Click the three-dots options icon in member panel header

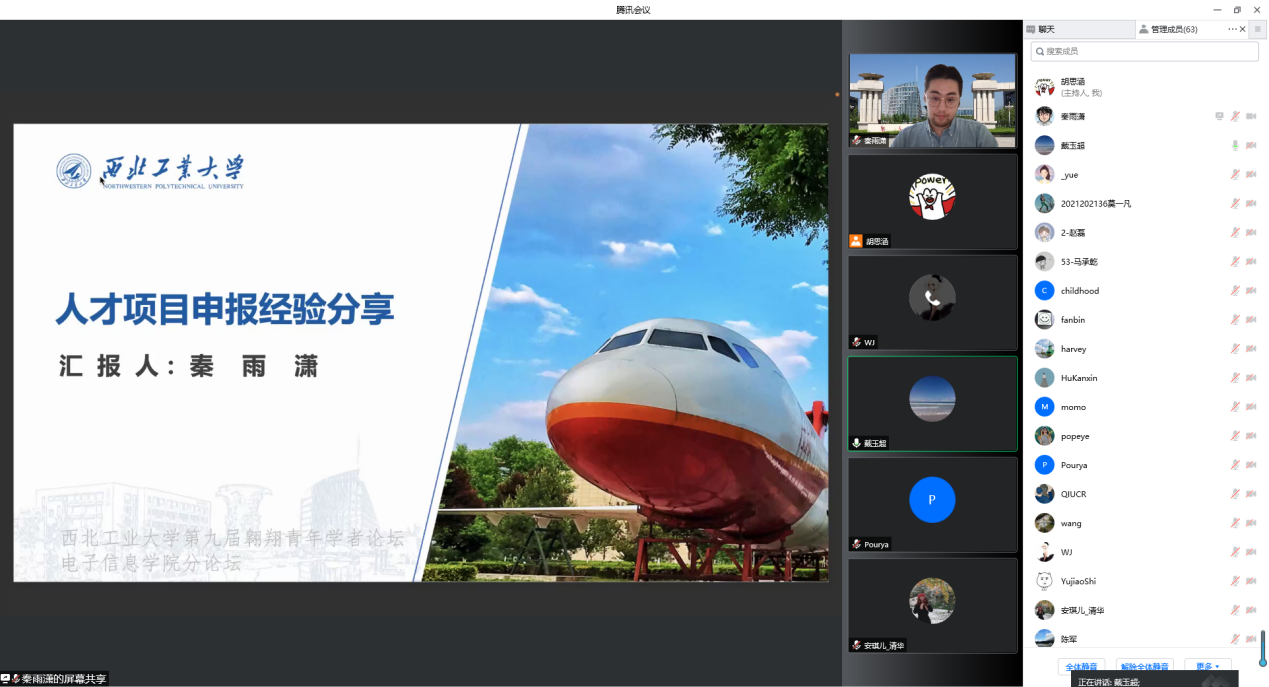pyautogui.click(x=1232, y=29)
